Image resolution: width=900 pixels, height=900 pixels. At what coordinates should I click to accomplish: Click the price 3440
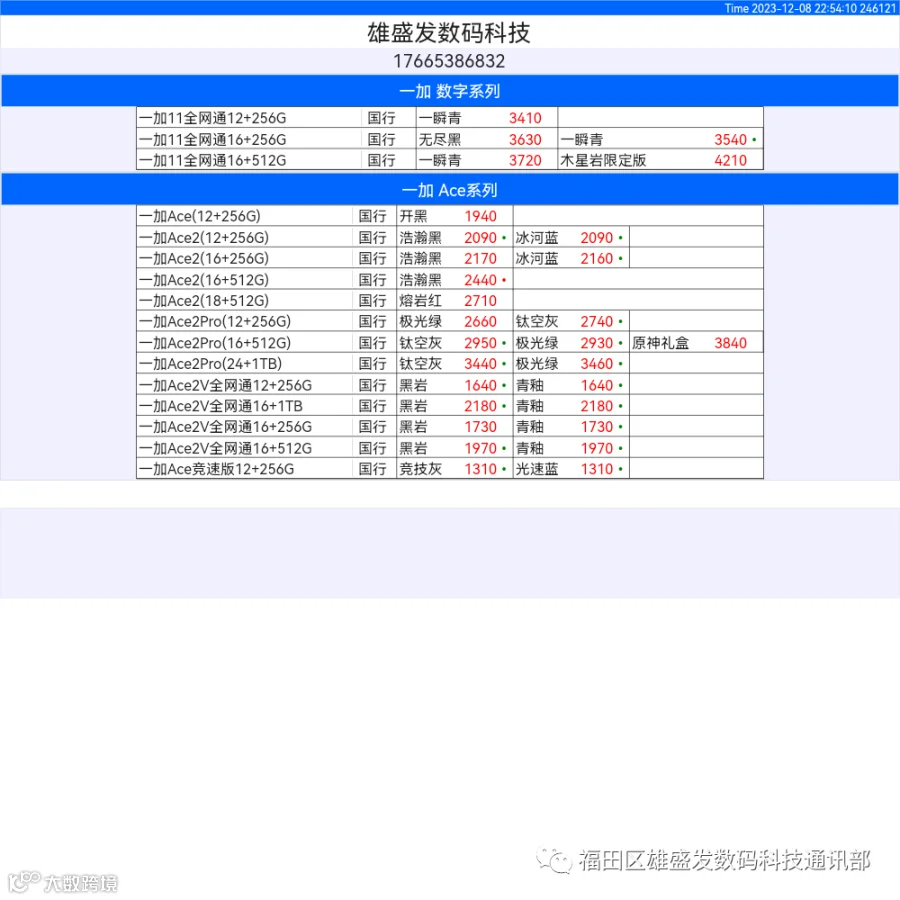(480, 363)
